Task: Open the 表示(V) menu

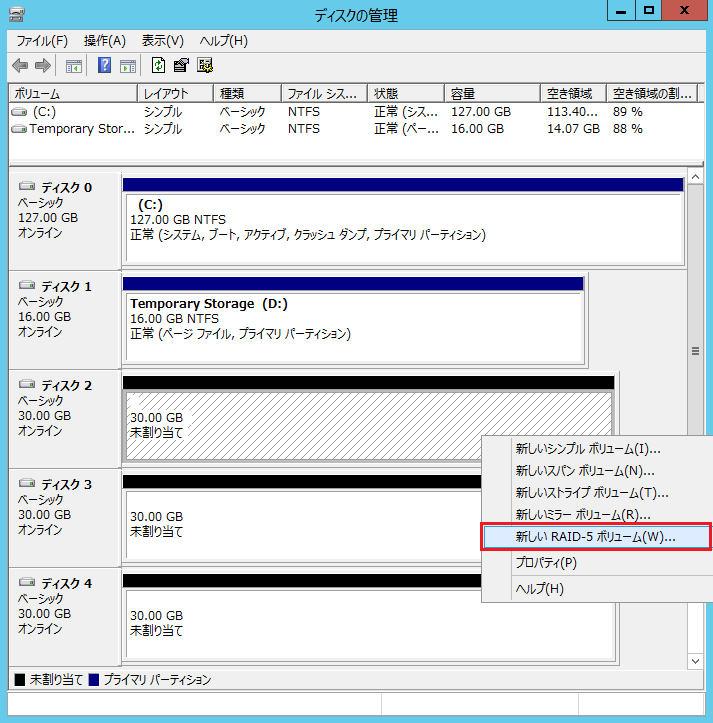Action: coord(162,41)
